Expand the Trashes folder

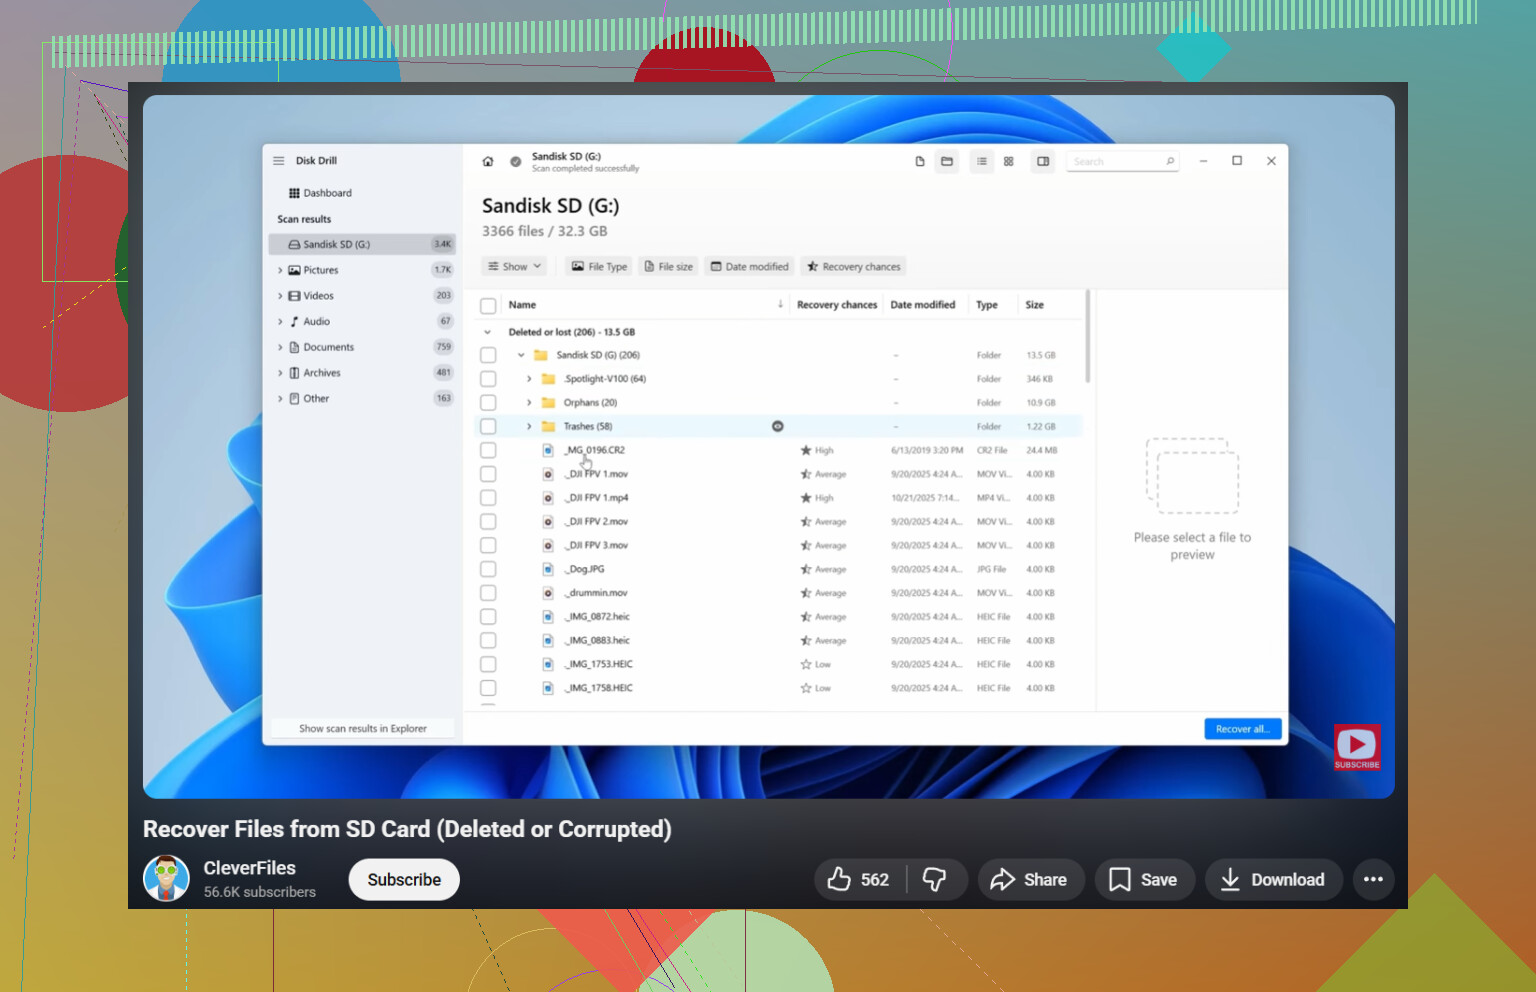coord(529,426)
